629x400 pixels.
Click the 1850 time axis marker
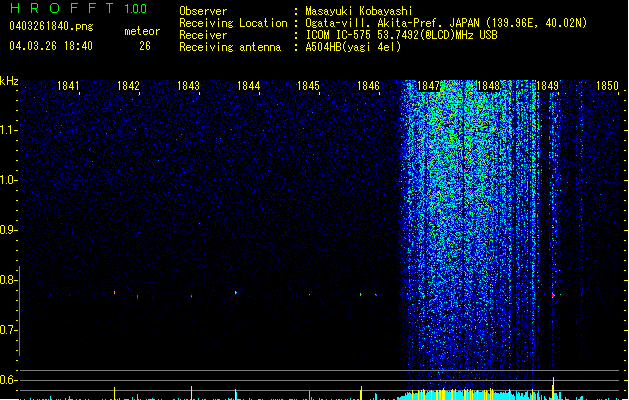pos(607,86)
